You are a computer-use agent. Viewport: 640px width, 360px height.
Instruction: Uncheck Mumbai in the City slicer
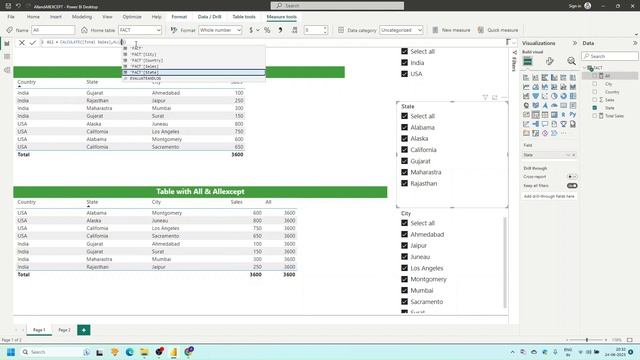coord(404,290)
